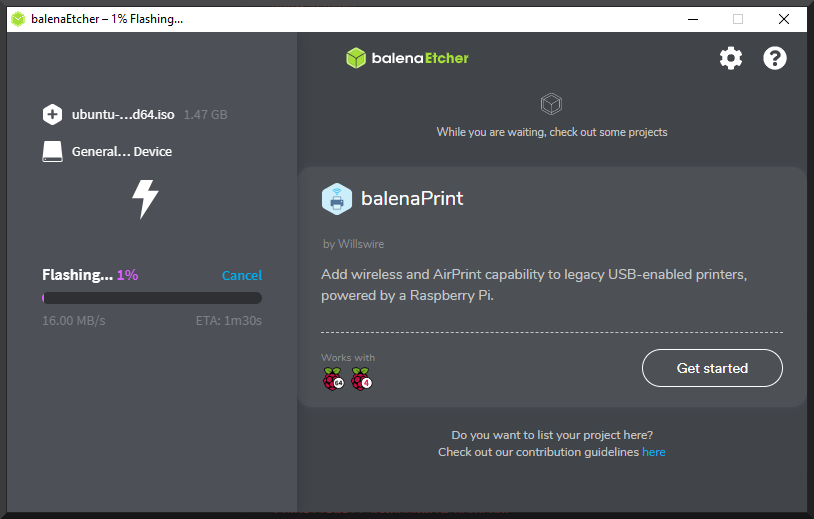Click the plus image icon beside ubuntu iso
This screenshot has width=814, height=519.
click(52, 115)
